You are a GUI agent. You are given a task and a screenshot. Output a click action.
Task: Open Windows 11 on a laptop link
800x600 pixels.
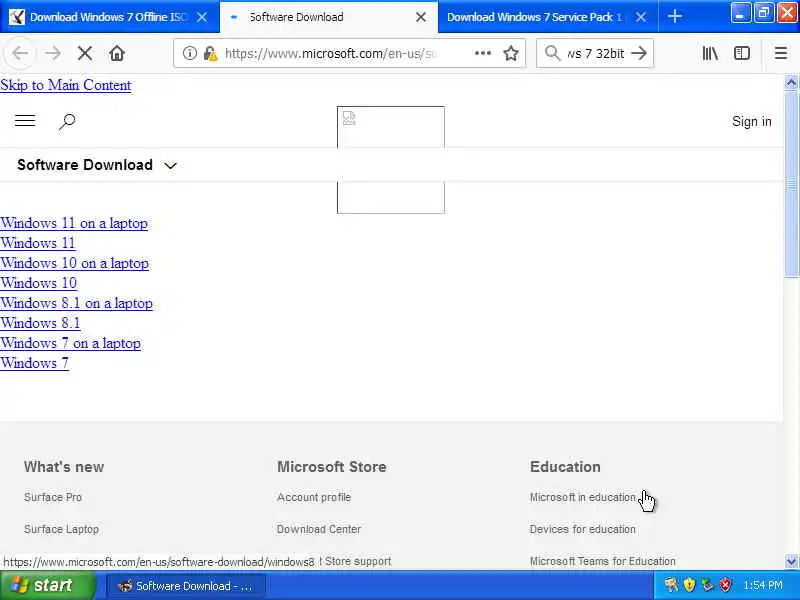pos(74,223)
